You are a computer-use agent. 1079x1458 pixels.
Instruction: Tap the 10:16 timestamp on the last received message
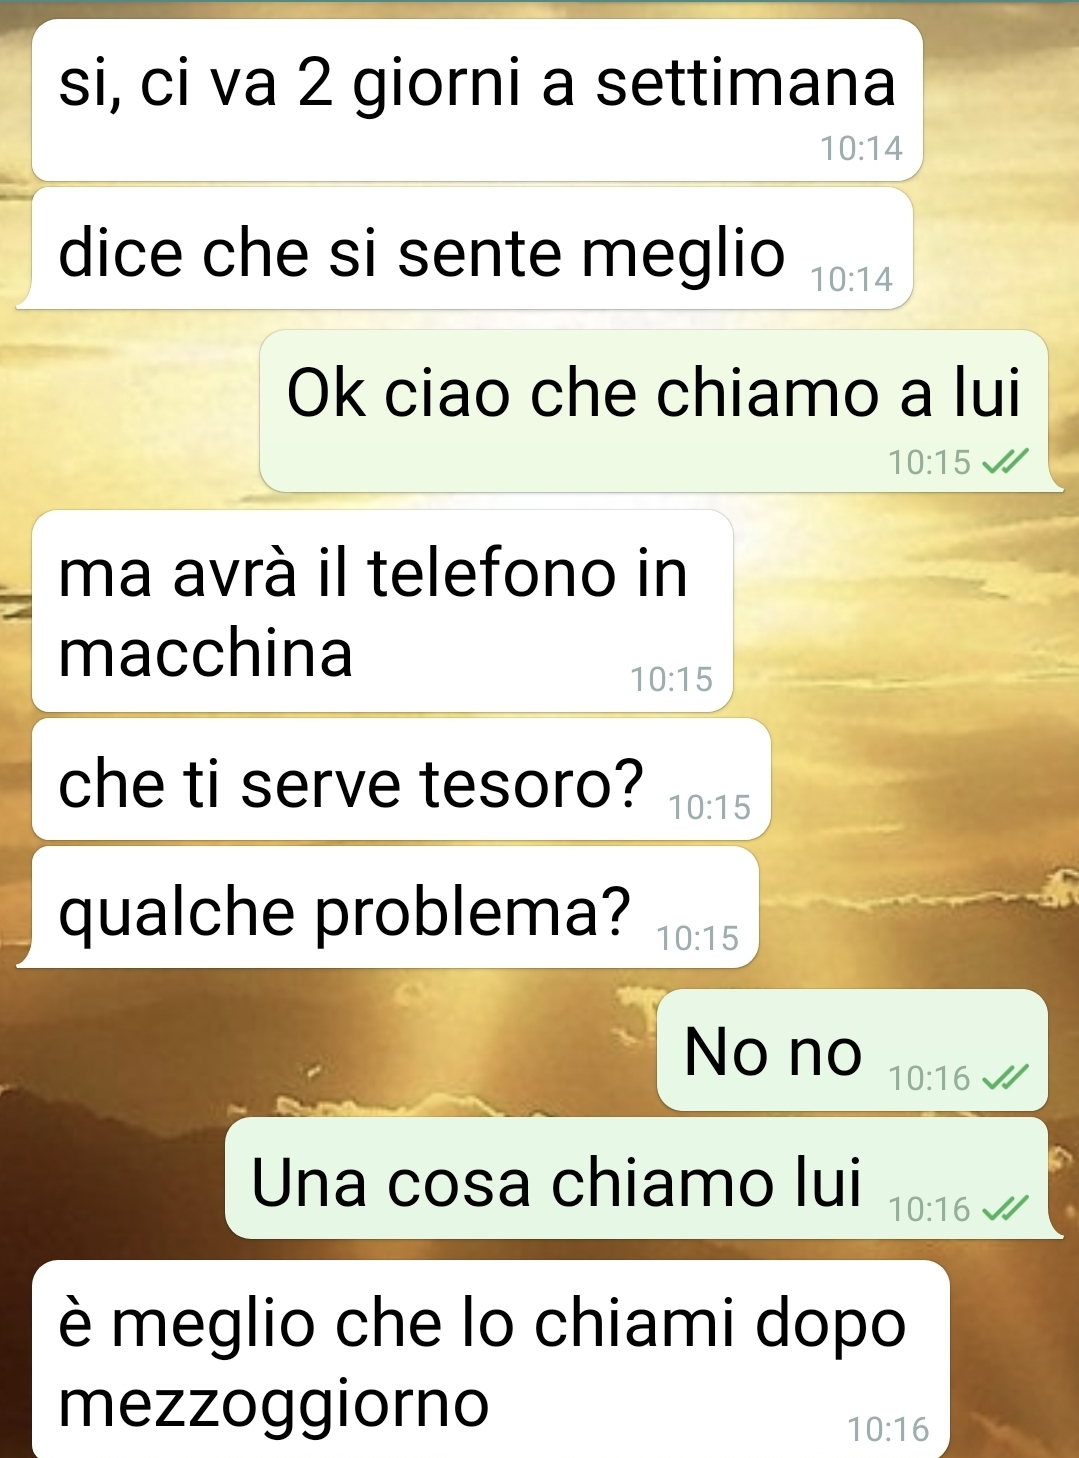(888, 1429)
